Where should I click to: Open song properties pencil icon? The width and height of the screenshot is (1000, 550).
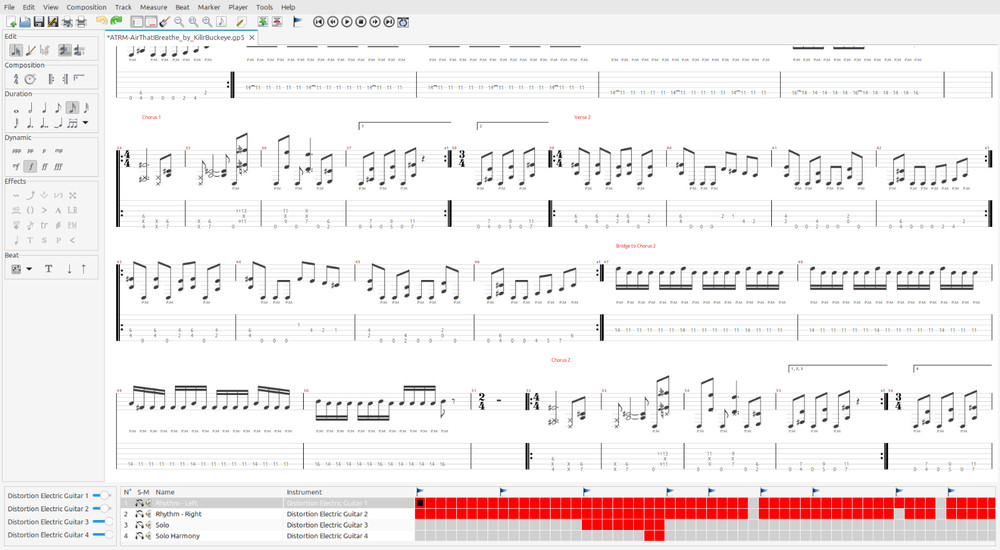(x=241, y=22)
